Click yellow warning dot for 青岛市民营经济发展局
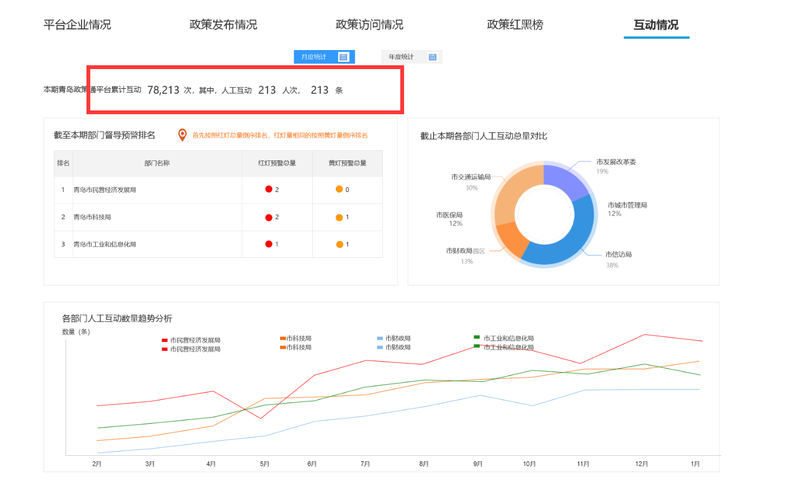 click(340, 189)
